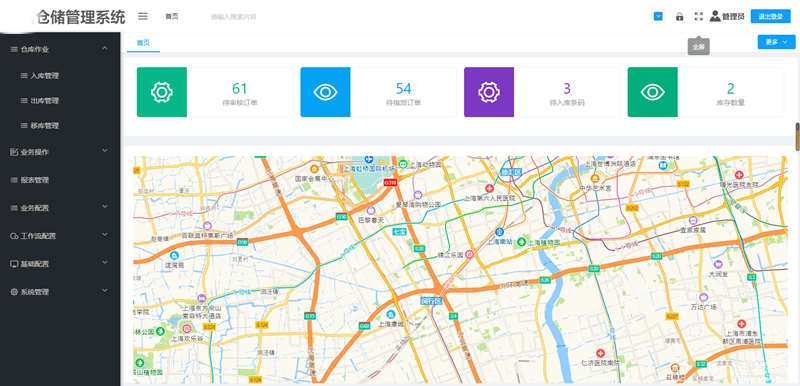The height and width of the screenshot is (386, 800).
Task: Click the 首页 breadcrumb link in header
Action: coord(172,16)
